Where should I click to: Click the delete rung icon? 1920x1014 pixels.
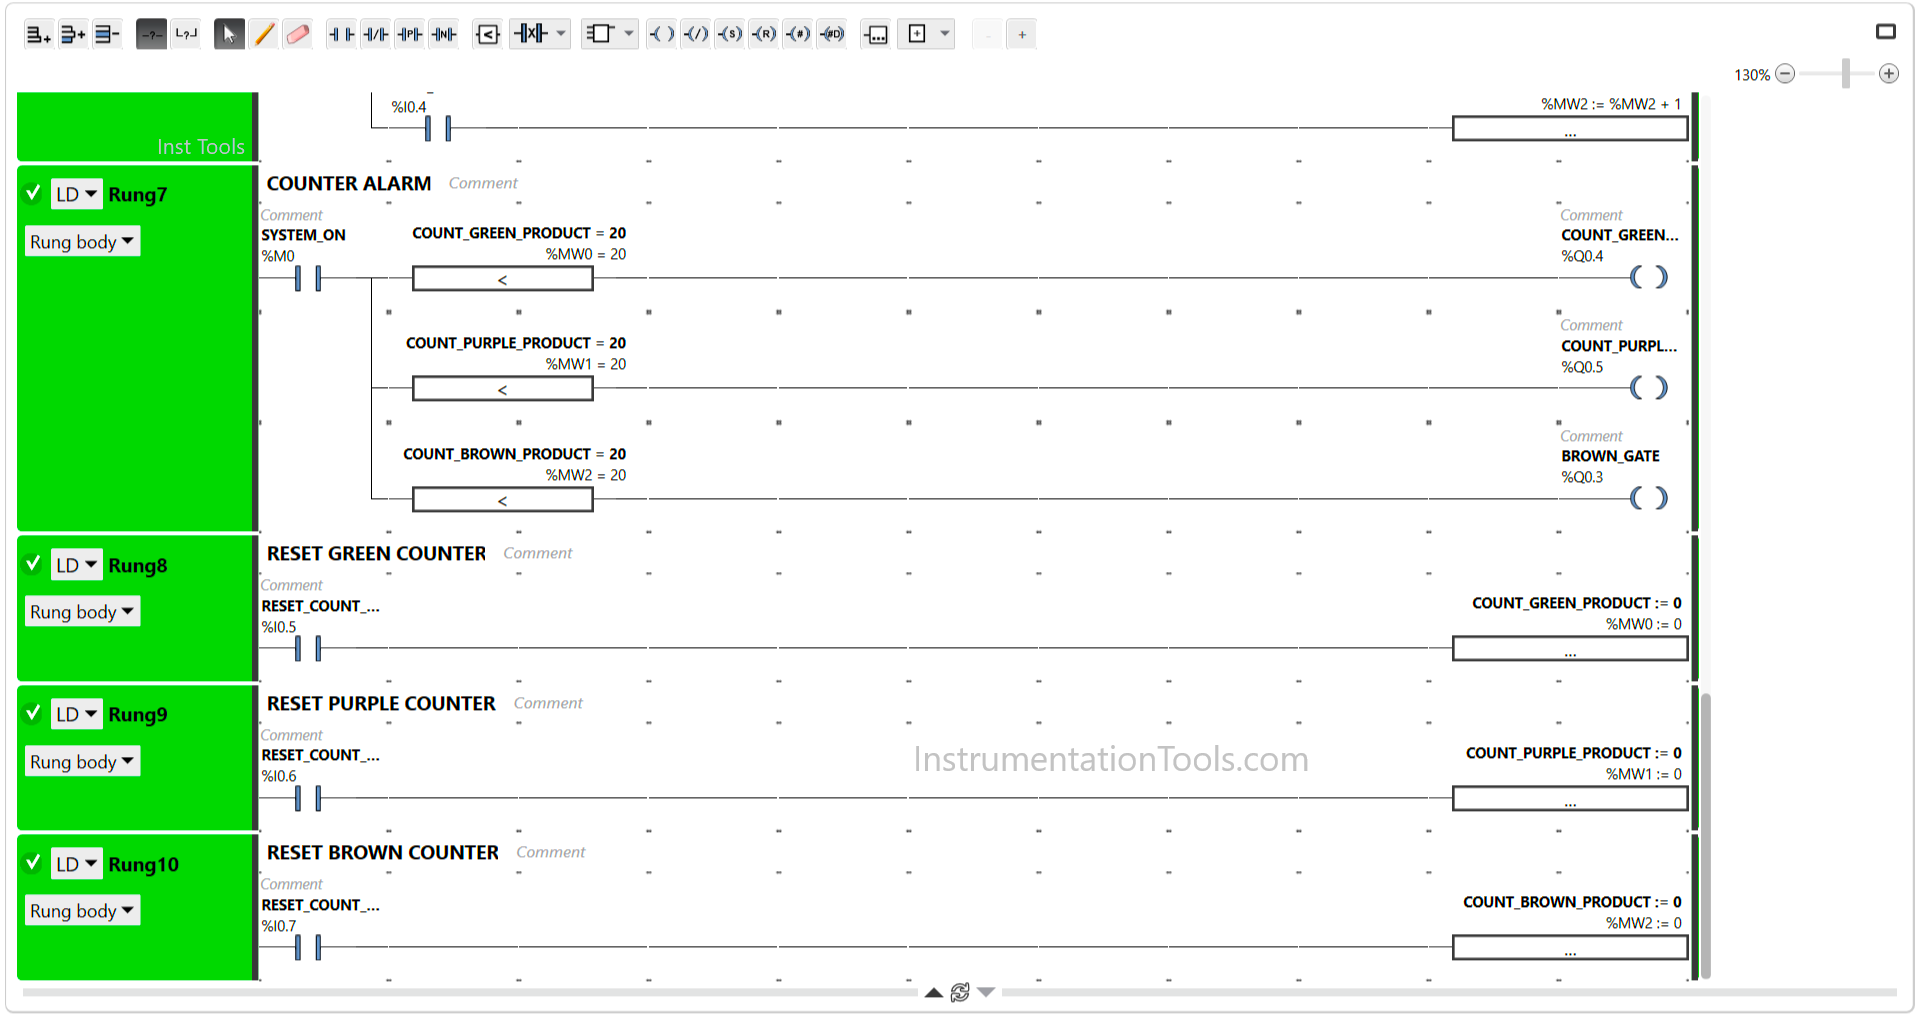pyautogui.click(x=107, y=34)
